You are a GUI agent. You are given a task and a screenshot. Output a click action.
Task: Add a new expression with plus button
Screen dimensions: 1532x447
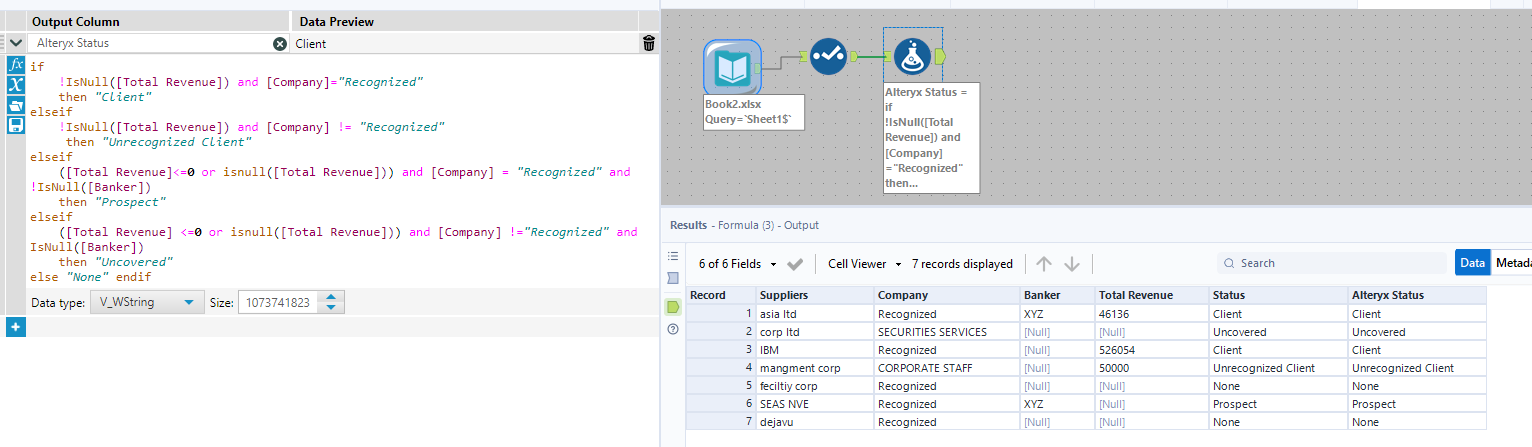click(15, 327)
